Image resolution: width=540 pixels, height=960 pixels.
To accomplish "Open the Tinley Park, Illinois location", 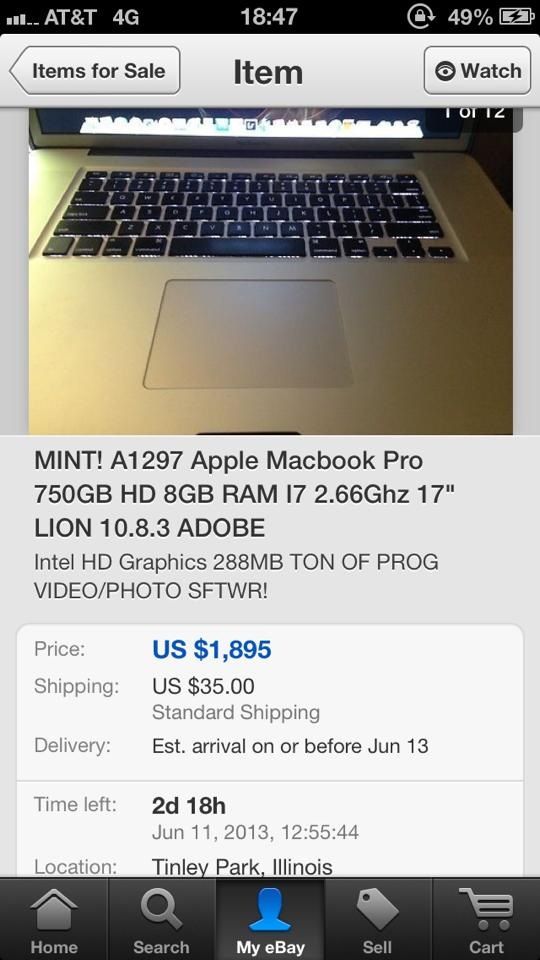I will [242, 866].
